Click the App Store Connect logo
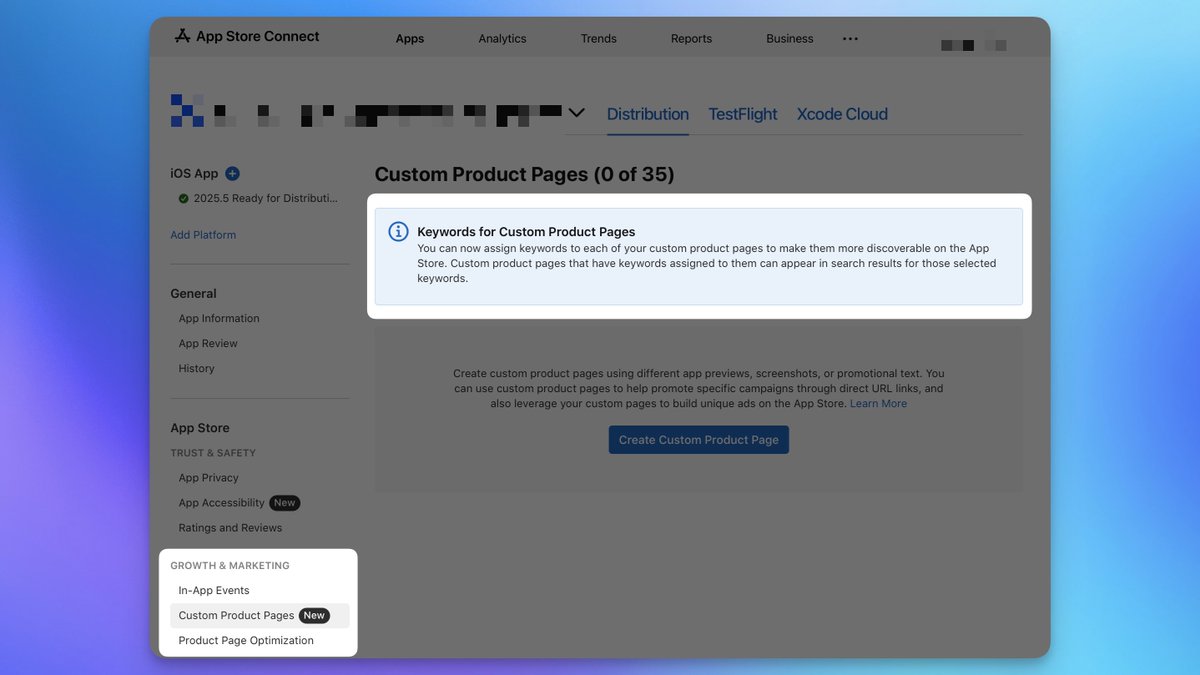This screenshot has width=1200, height=675. 247,36
